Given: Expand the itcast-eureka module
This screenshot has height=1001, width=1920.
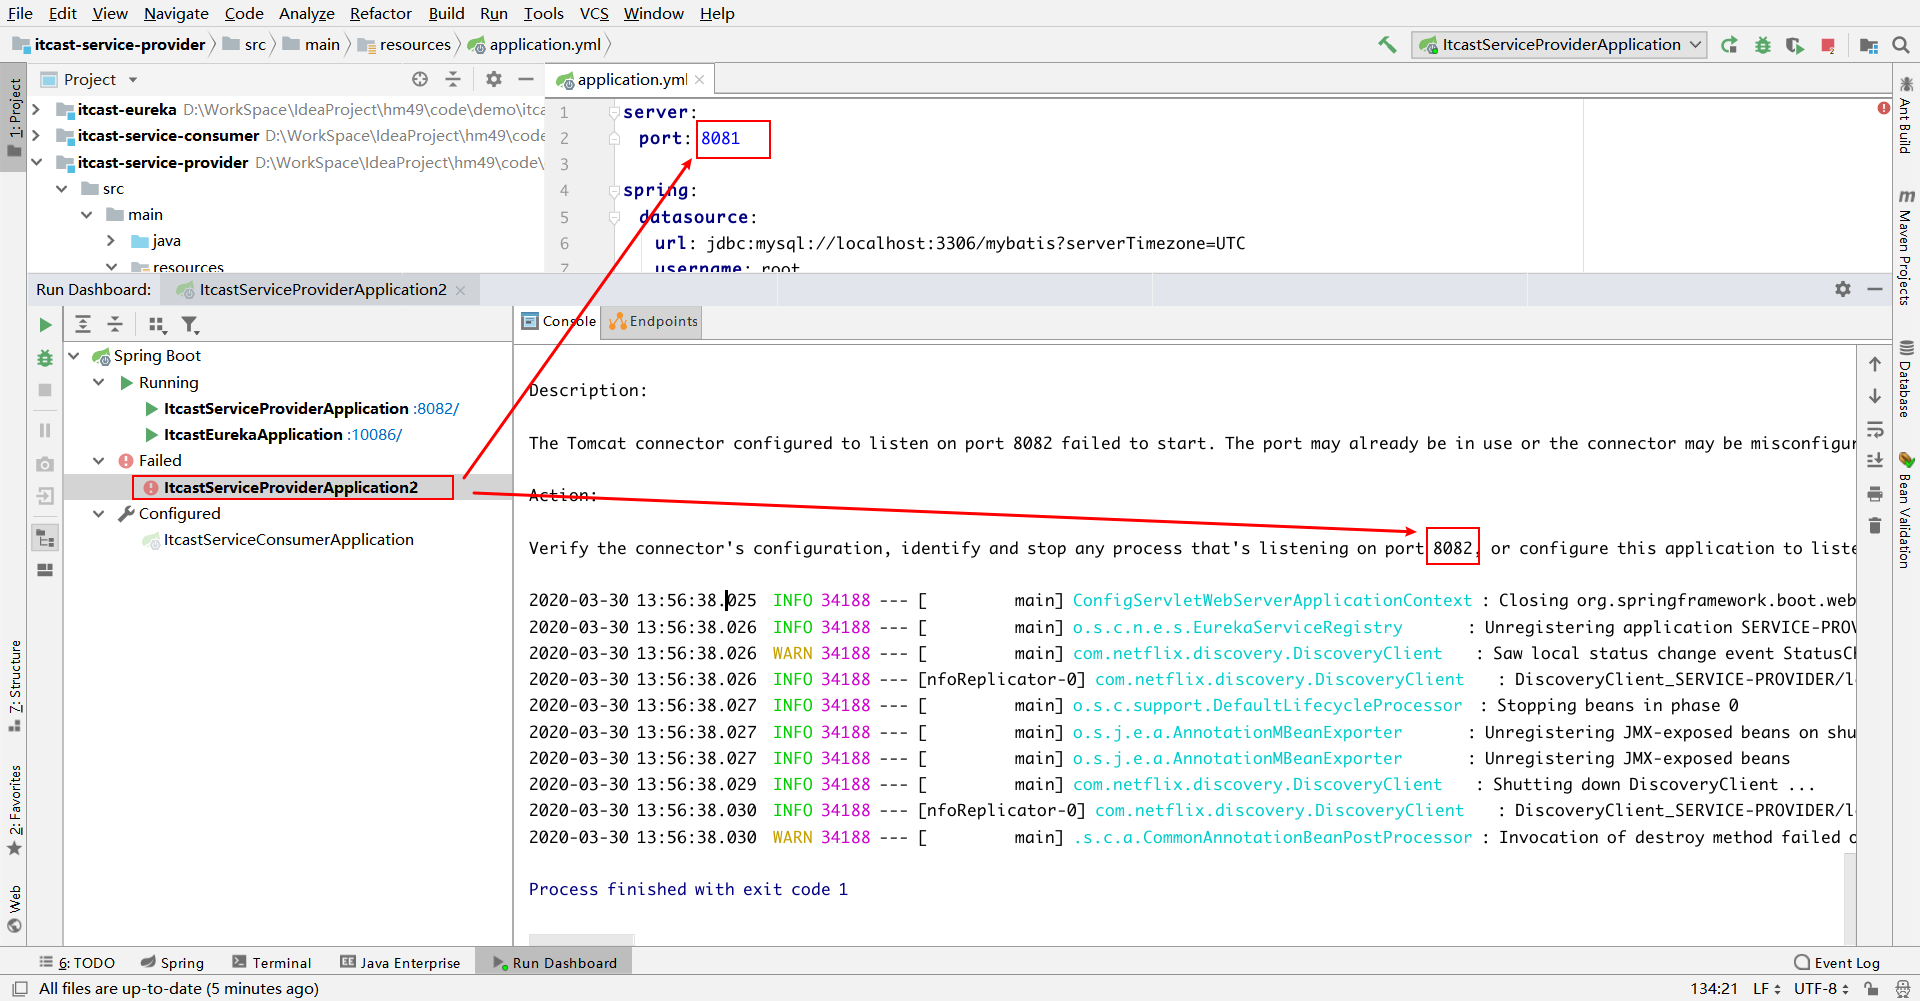Looking at the screenshot, I should pyautogui.click(x=36, y=109).
